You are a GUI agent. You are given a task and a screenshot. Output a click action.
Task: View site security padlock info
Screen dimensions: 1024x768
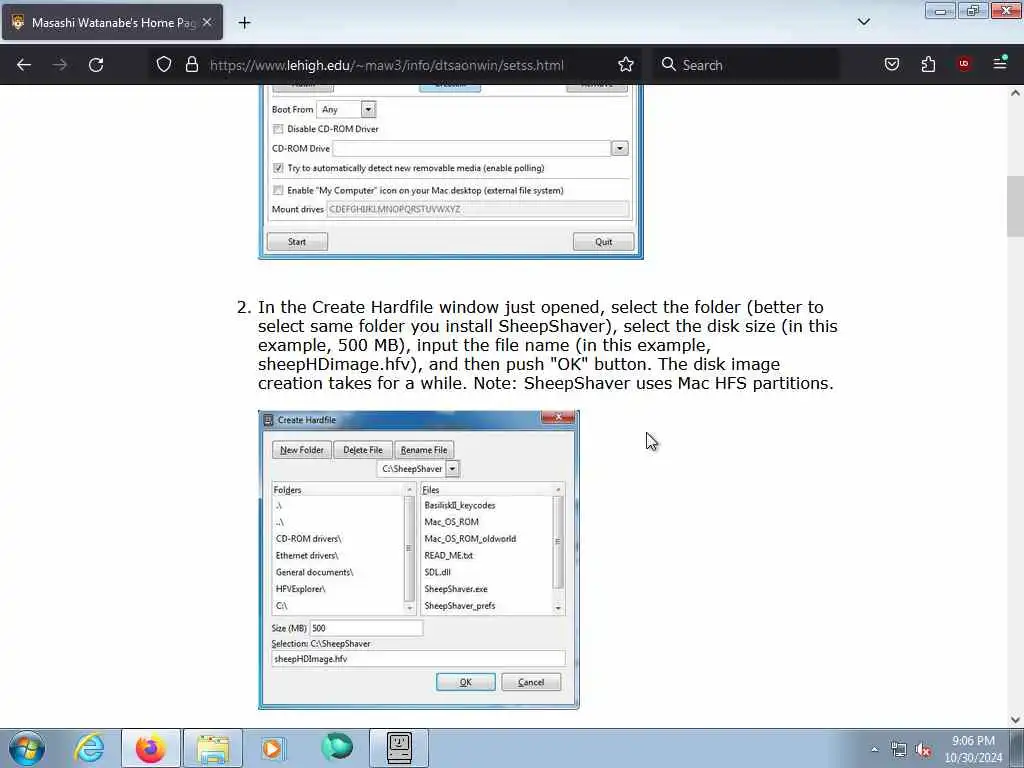point(191,64)
